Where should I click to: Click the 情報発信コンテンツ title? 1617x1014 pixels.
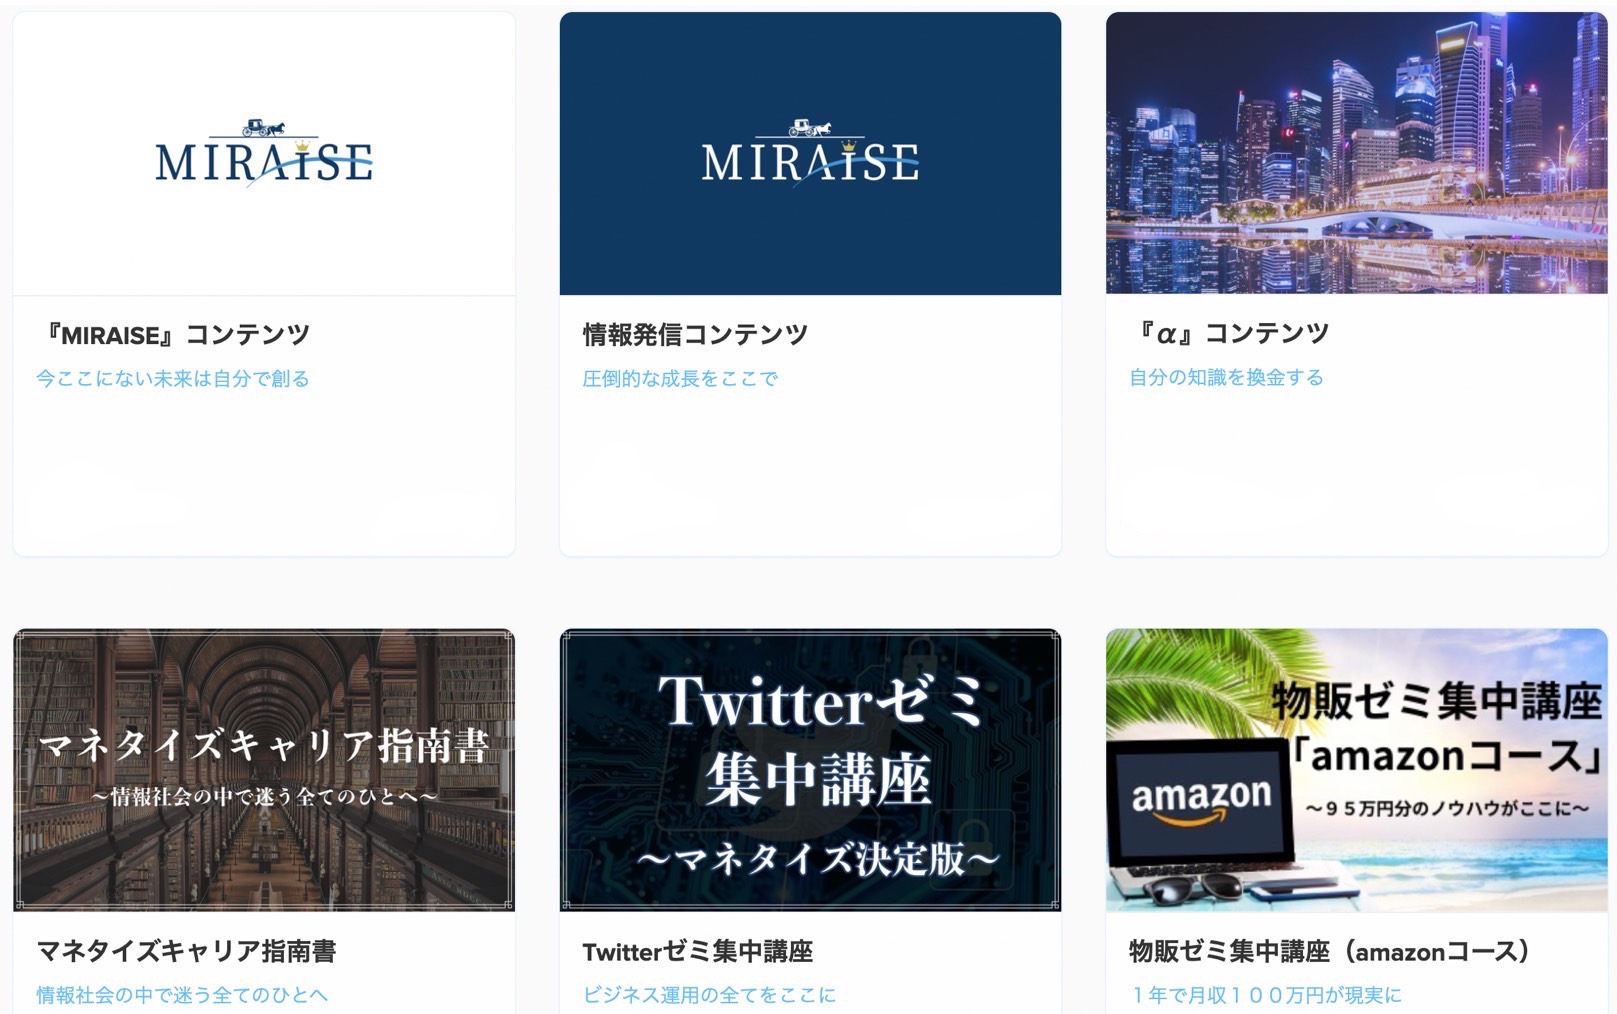coord(695,335)
